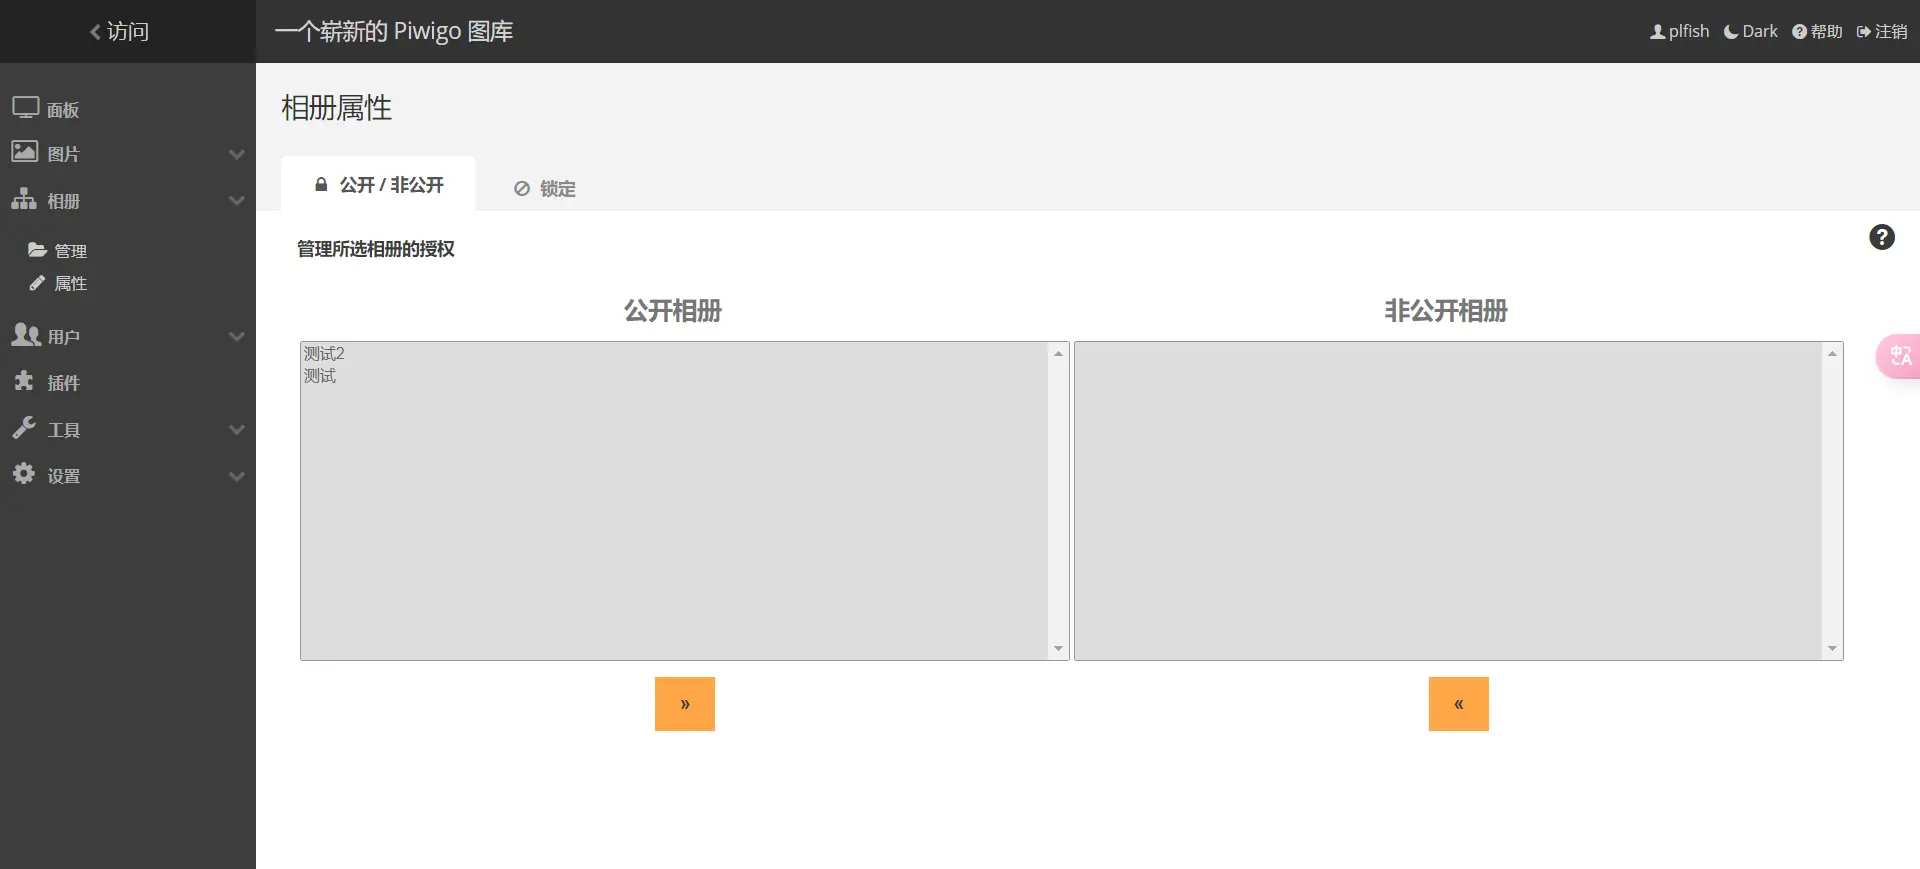The height and width of the screenshot is (869, 1920).
Task: Expand the 用户 menu chevron
Action: [x=236, y=336]
